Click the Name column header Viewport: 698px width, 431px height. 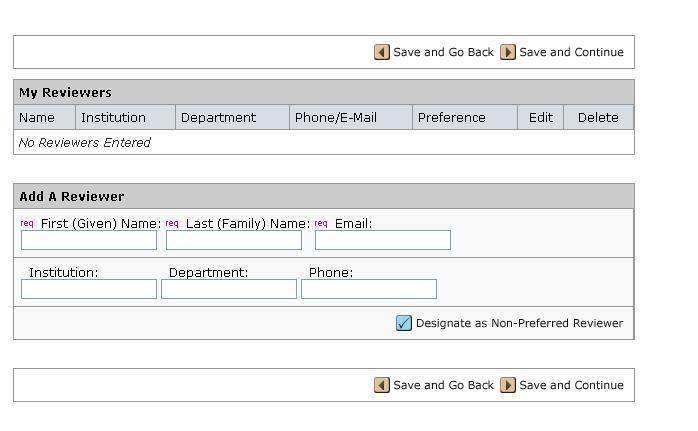pos(37,117)
